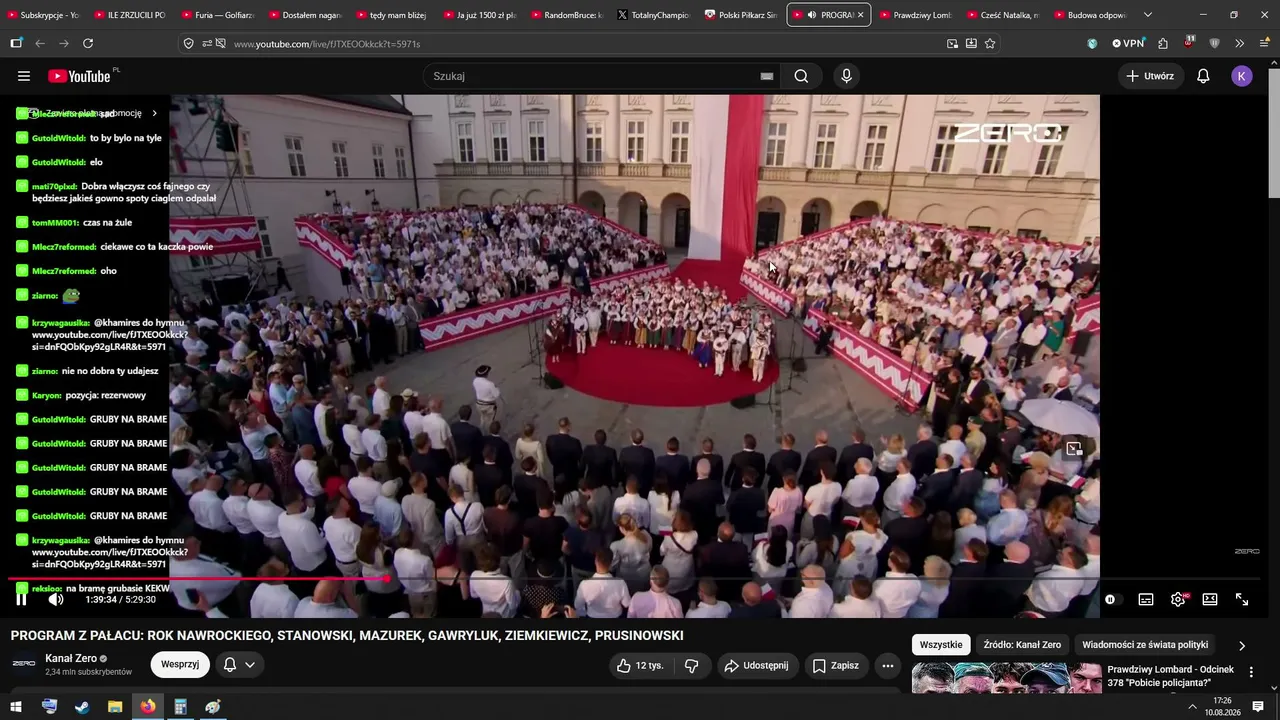This screenshot has height=720, width=1280.
Task: Pause the video playback
Action: [21, 599]
